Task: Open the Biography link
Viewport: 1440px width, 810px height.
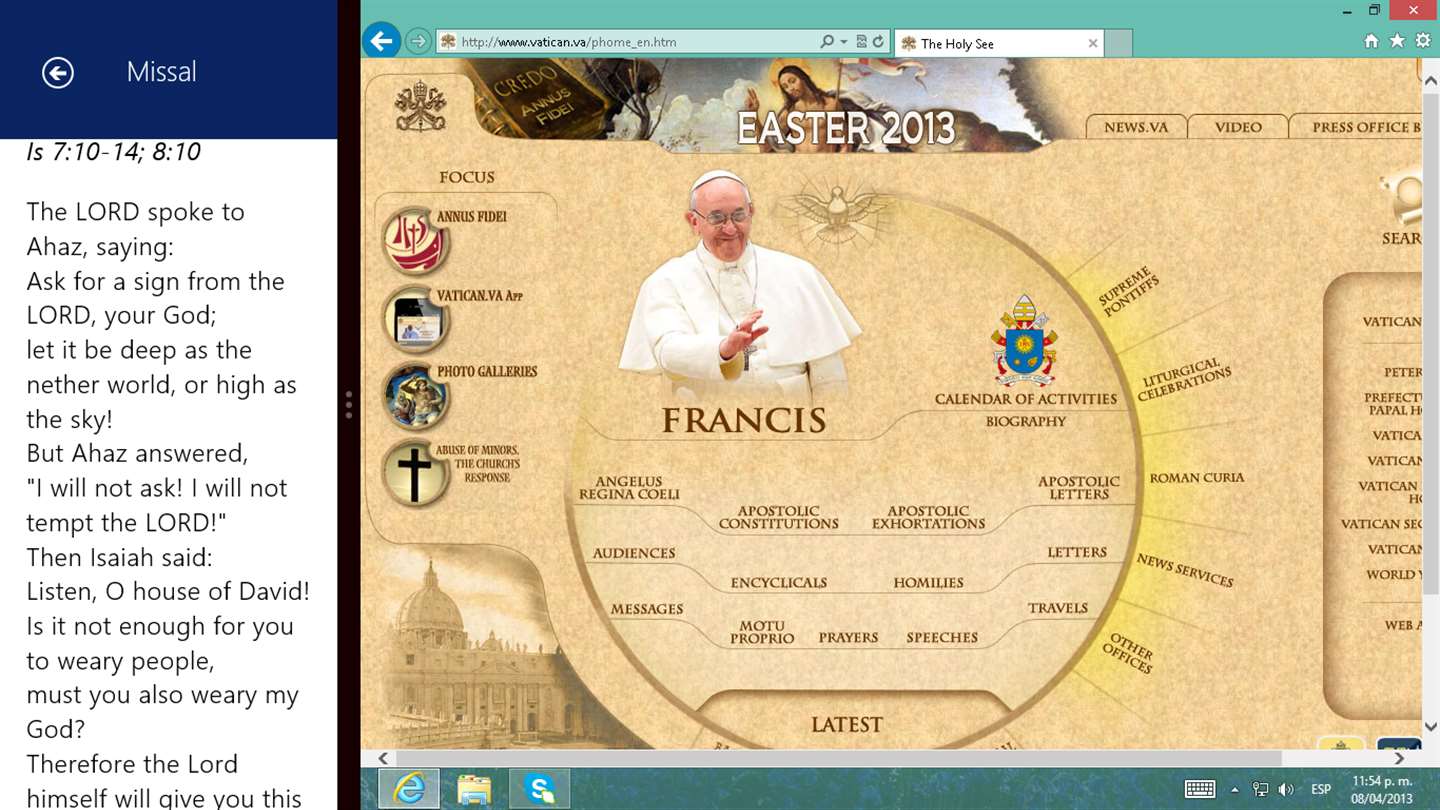Action: click(x=1026, y=421)
